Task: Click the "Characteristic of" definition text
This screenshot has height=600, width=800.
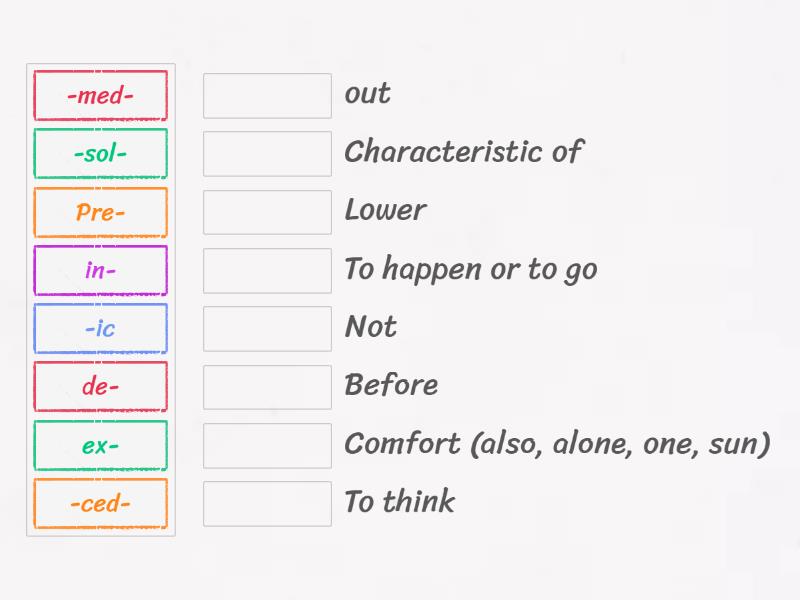Action: click(463, 152)
